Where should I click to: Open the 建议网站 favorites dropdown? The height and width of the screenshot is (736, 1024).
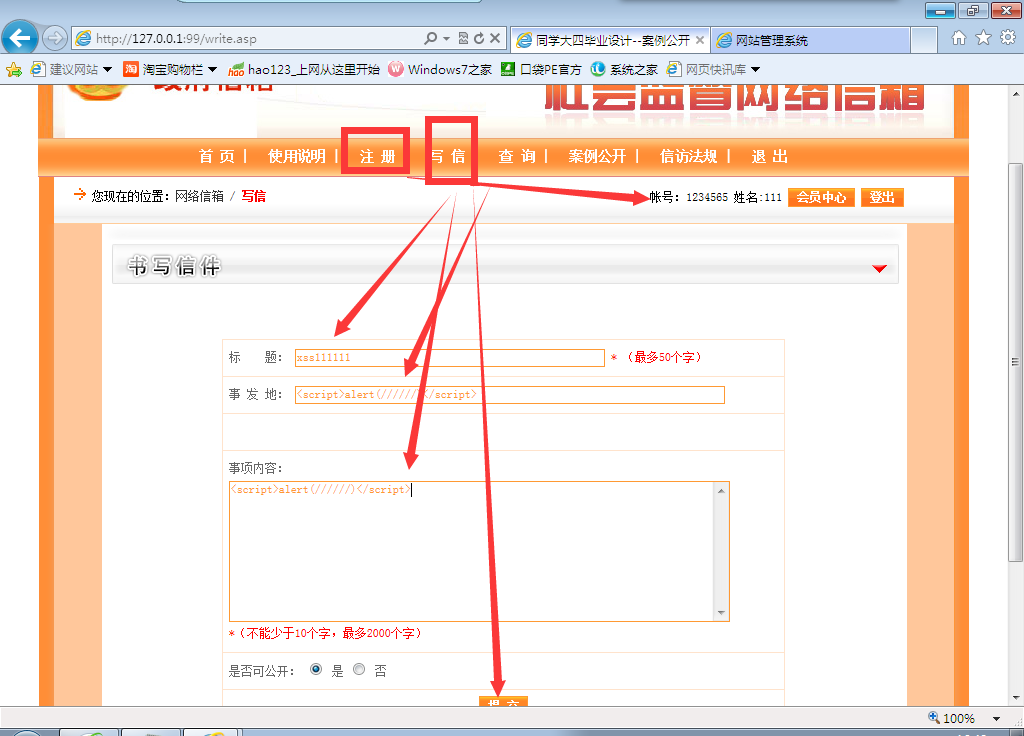tap(72, 69)
